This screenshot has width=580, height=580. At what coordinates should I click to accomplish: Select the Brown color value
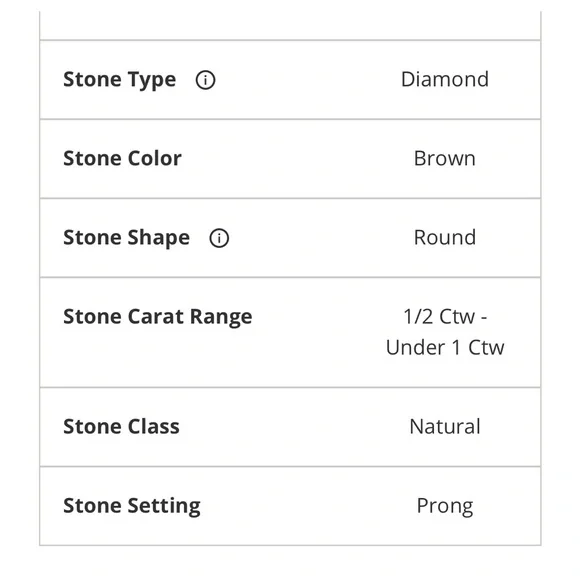445,158
